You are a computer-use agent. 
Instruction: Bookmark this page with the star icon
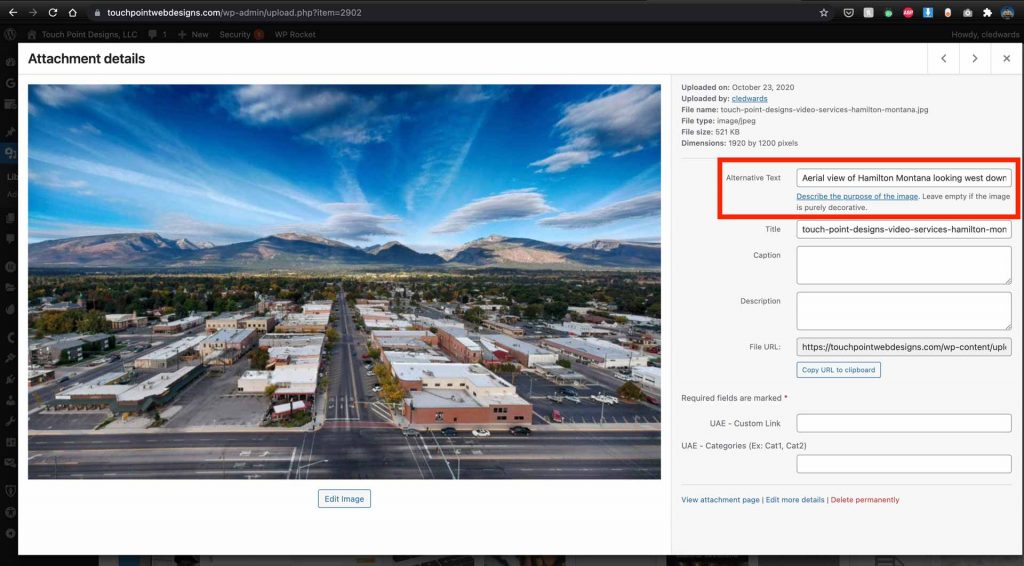(x=824, y=13)
